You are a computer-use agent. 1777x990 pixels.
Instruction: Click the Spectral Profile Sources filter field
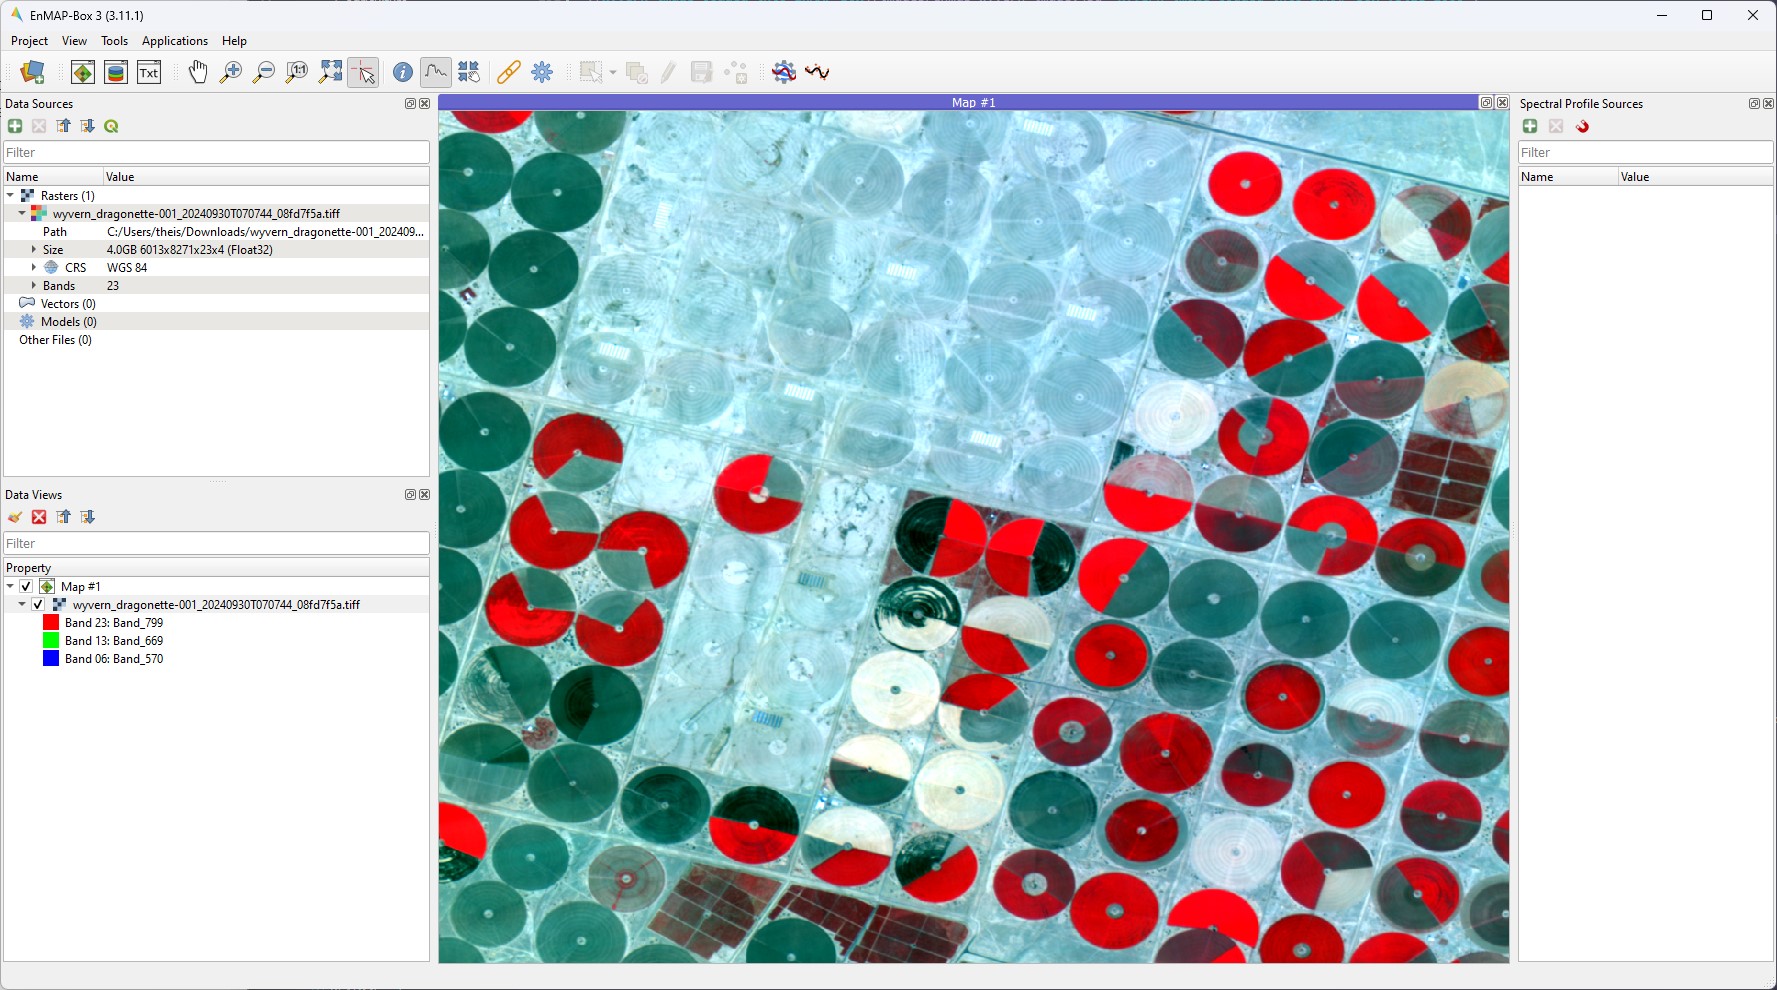[x=1644, y=153]
